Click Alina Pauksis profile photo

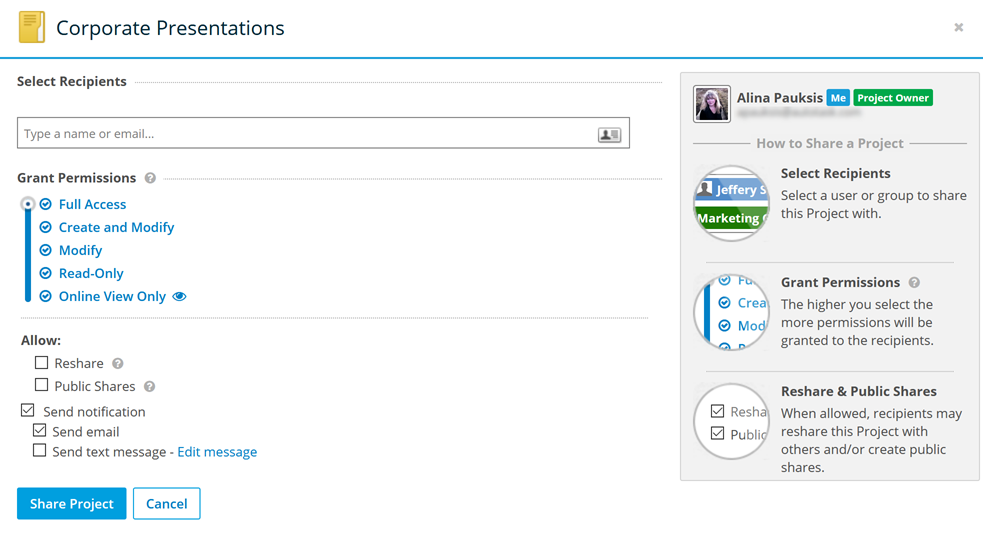pos(712,104)
